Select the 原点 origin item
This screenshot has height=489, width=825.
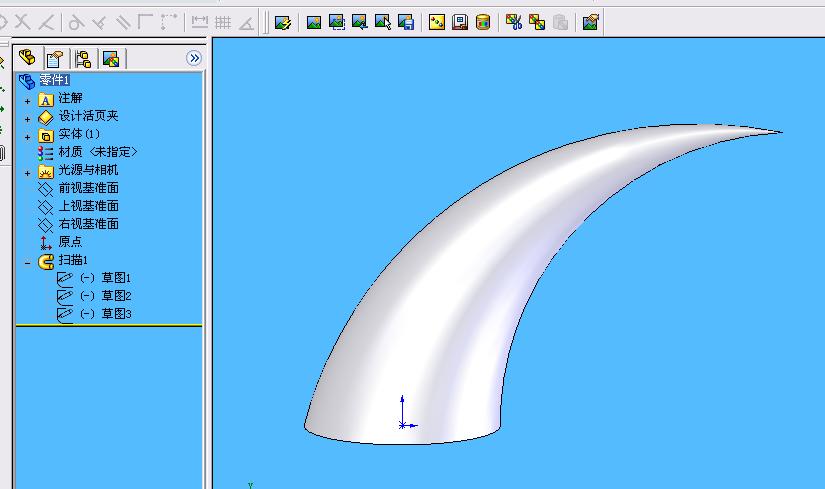click(70, 242)
